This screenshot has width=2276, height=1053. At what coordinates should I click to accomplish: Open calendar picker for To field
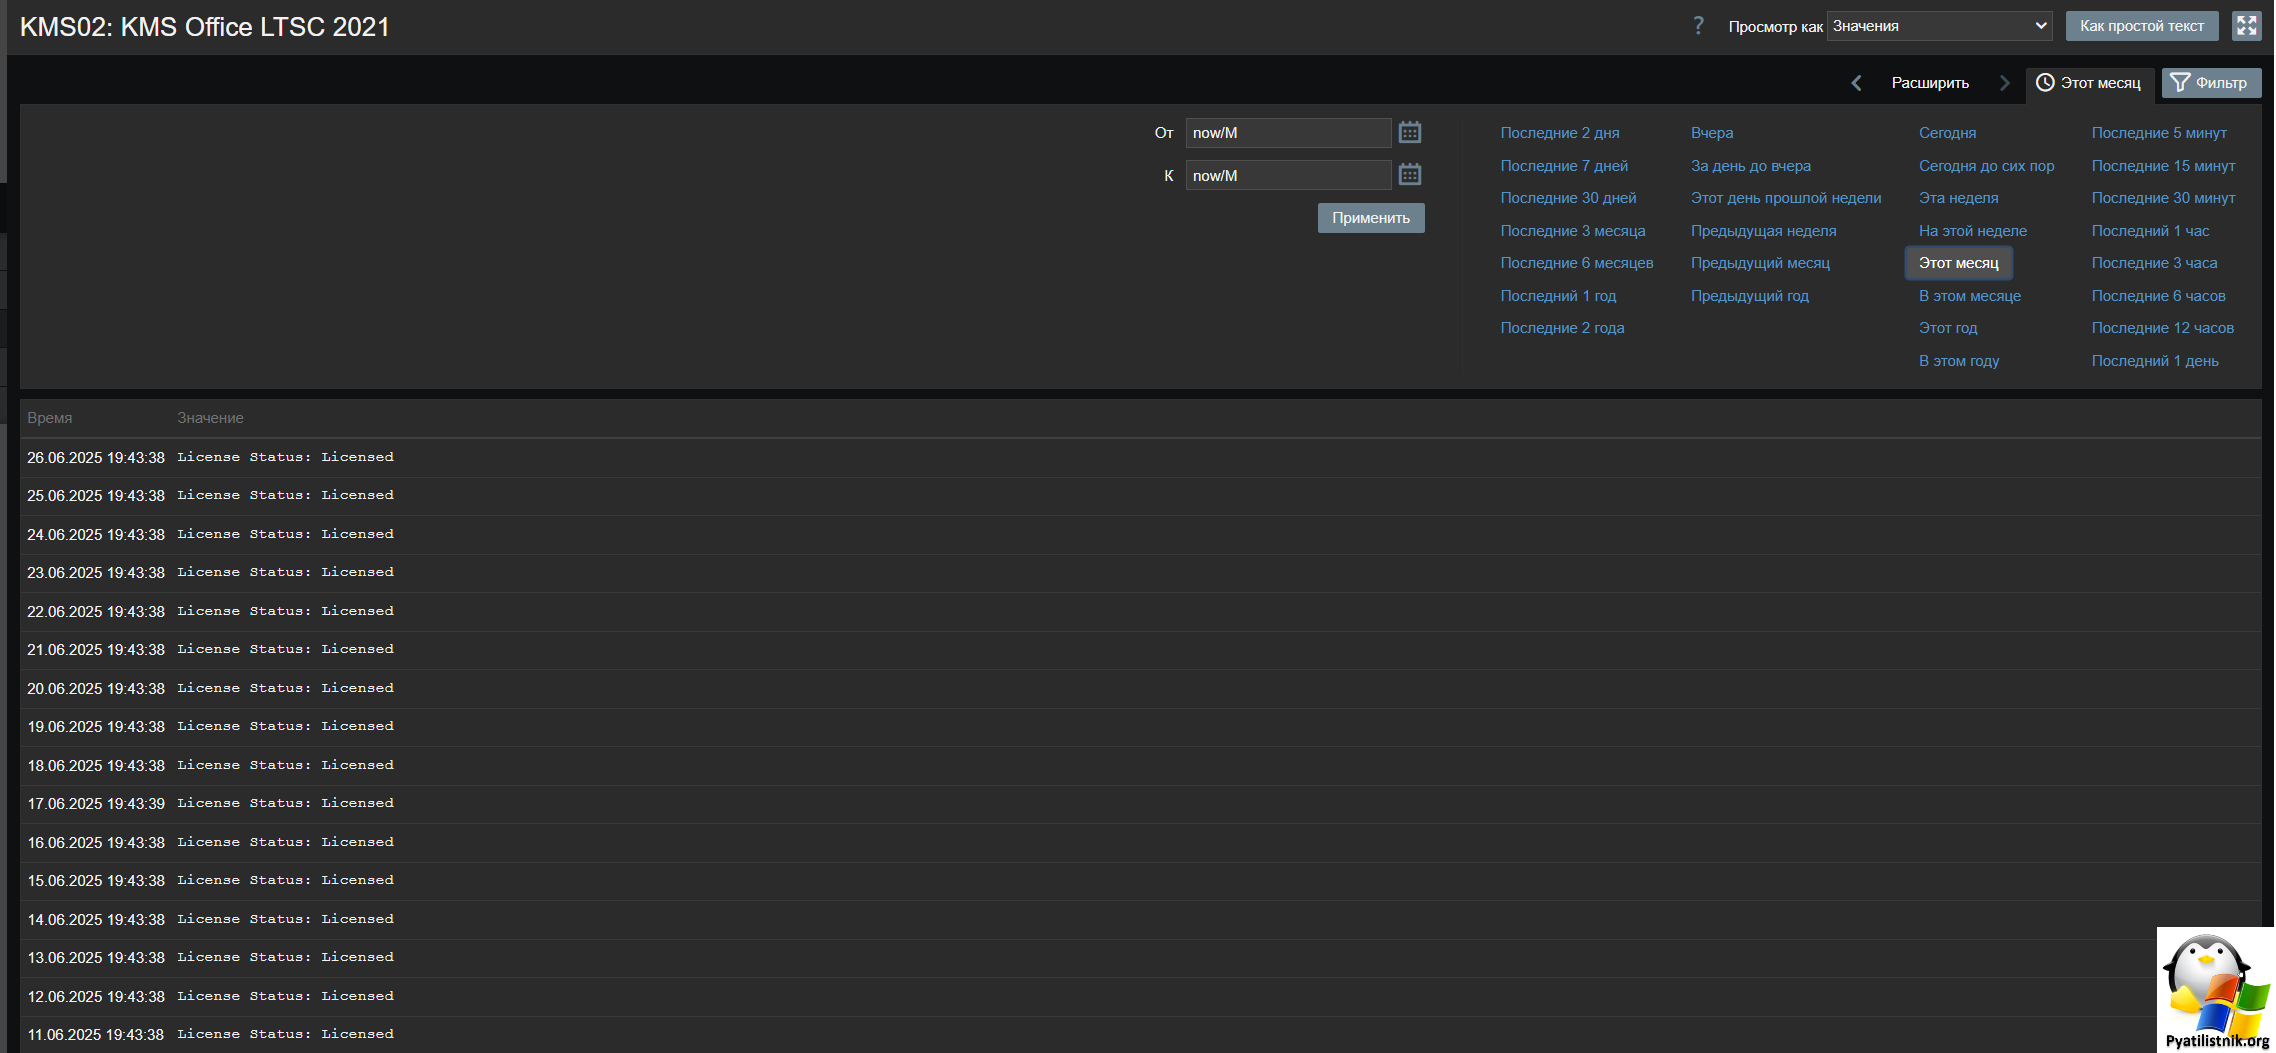click(x=1410, y=175)
